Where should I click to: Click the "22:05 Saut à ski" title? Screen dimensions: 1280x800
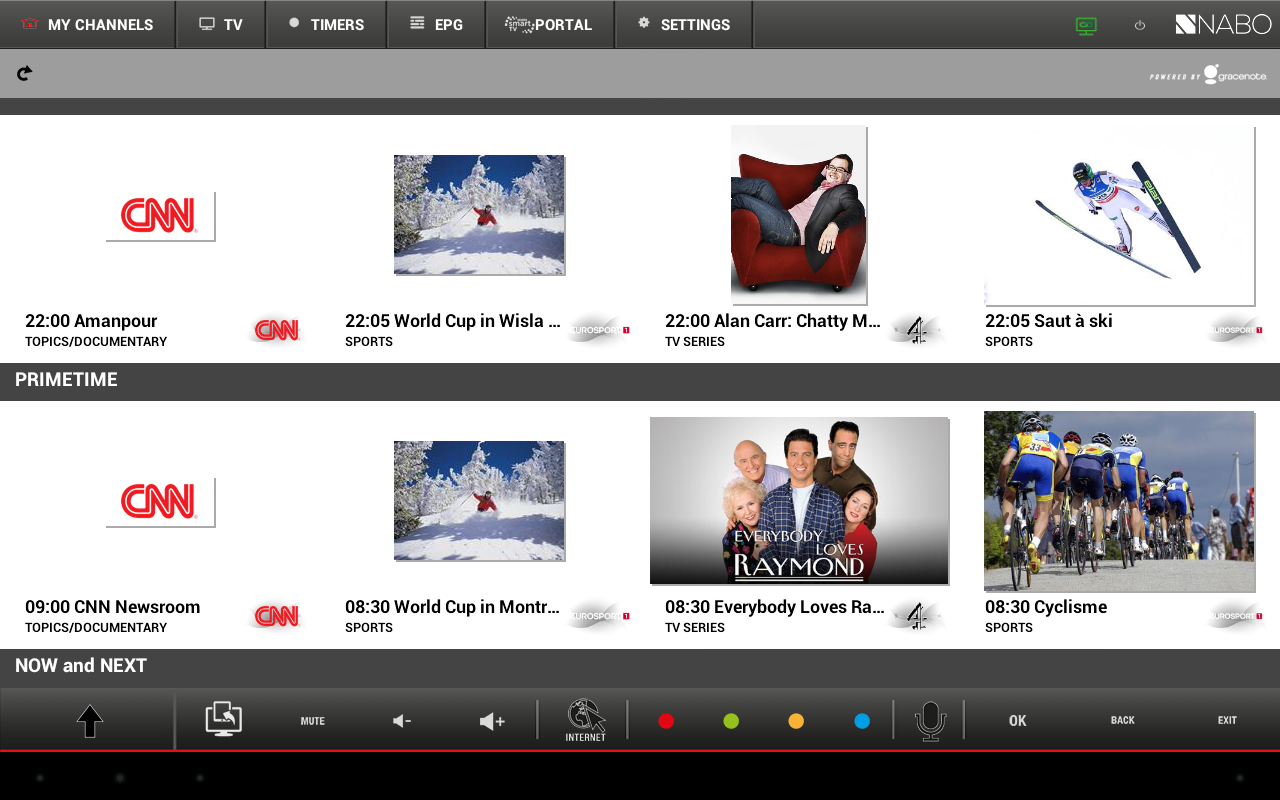coord(1049,321)
